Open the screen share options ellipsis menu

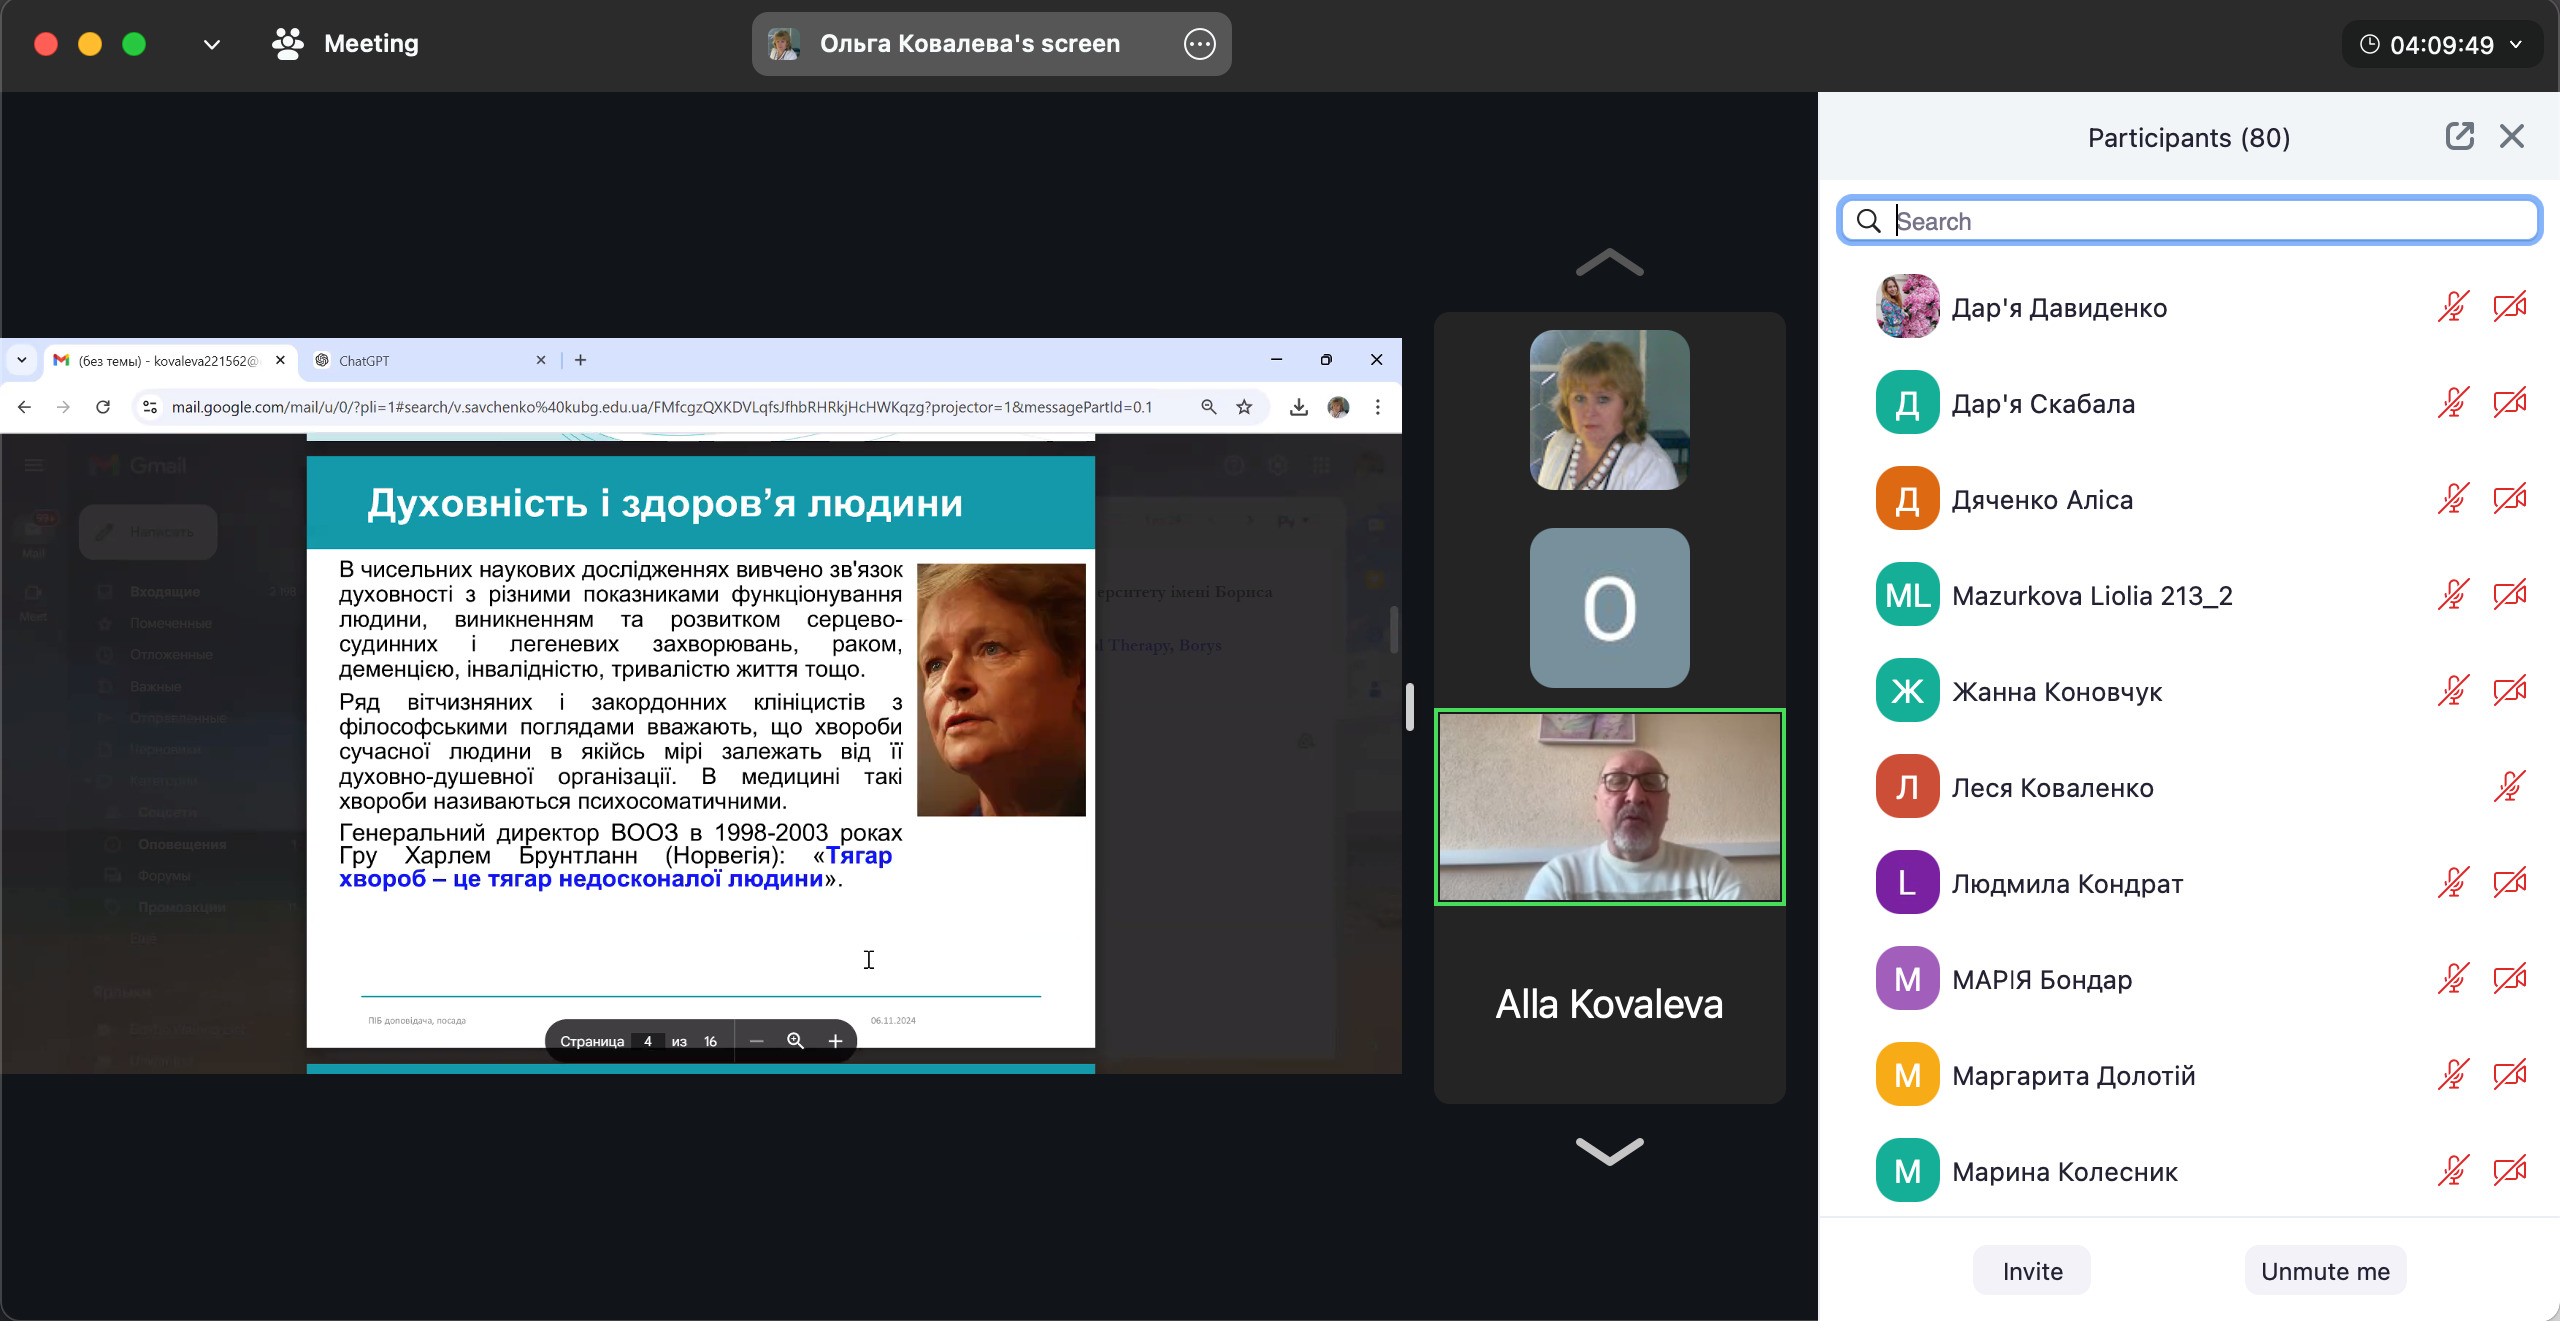1199,44
